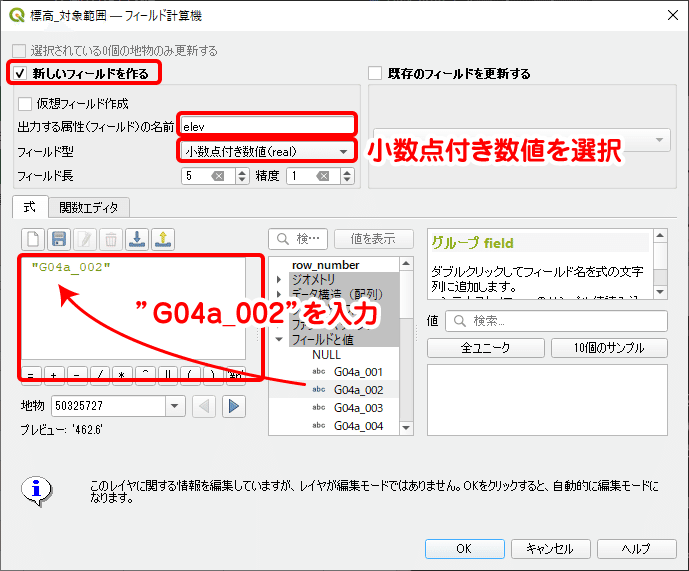Switch to the function editor tab
The width and height of the screenshot is (689, 571).
point(89,207)
